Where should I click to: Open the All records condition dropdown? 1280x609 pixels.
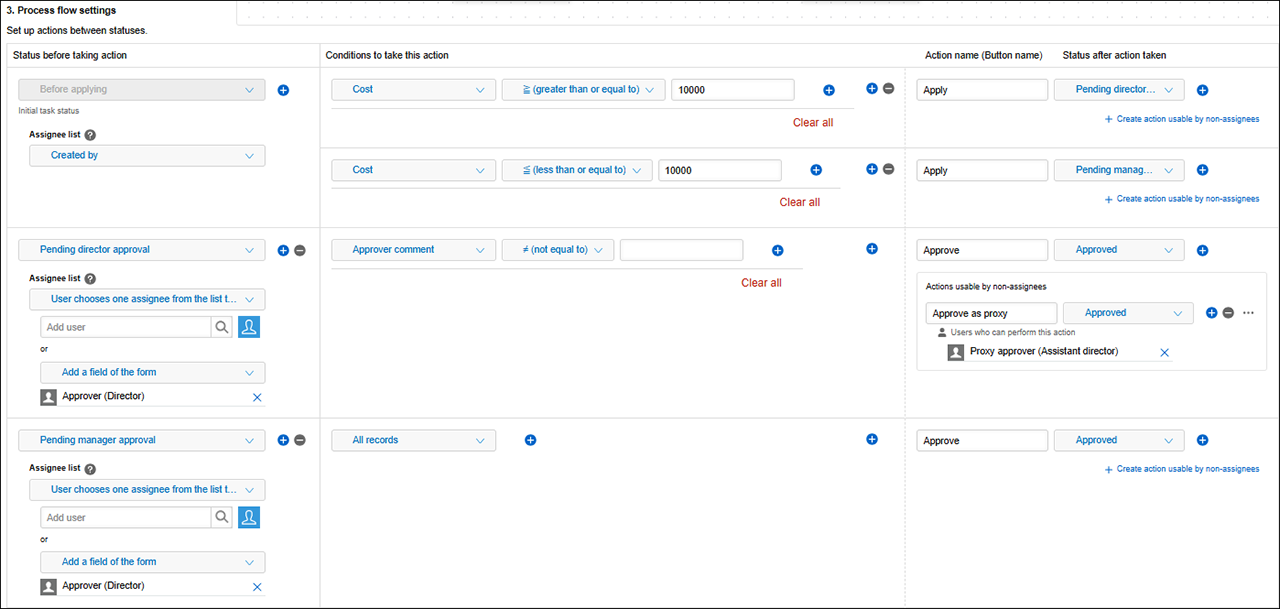(413, 440)
